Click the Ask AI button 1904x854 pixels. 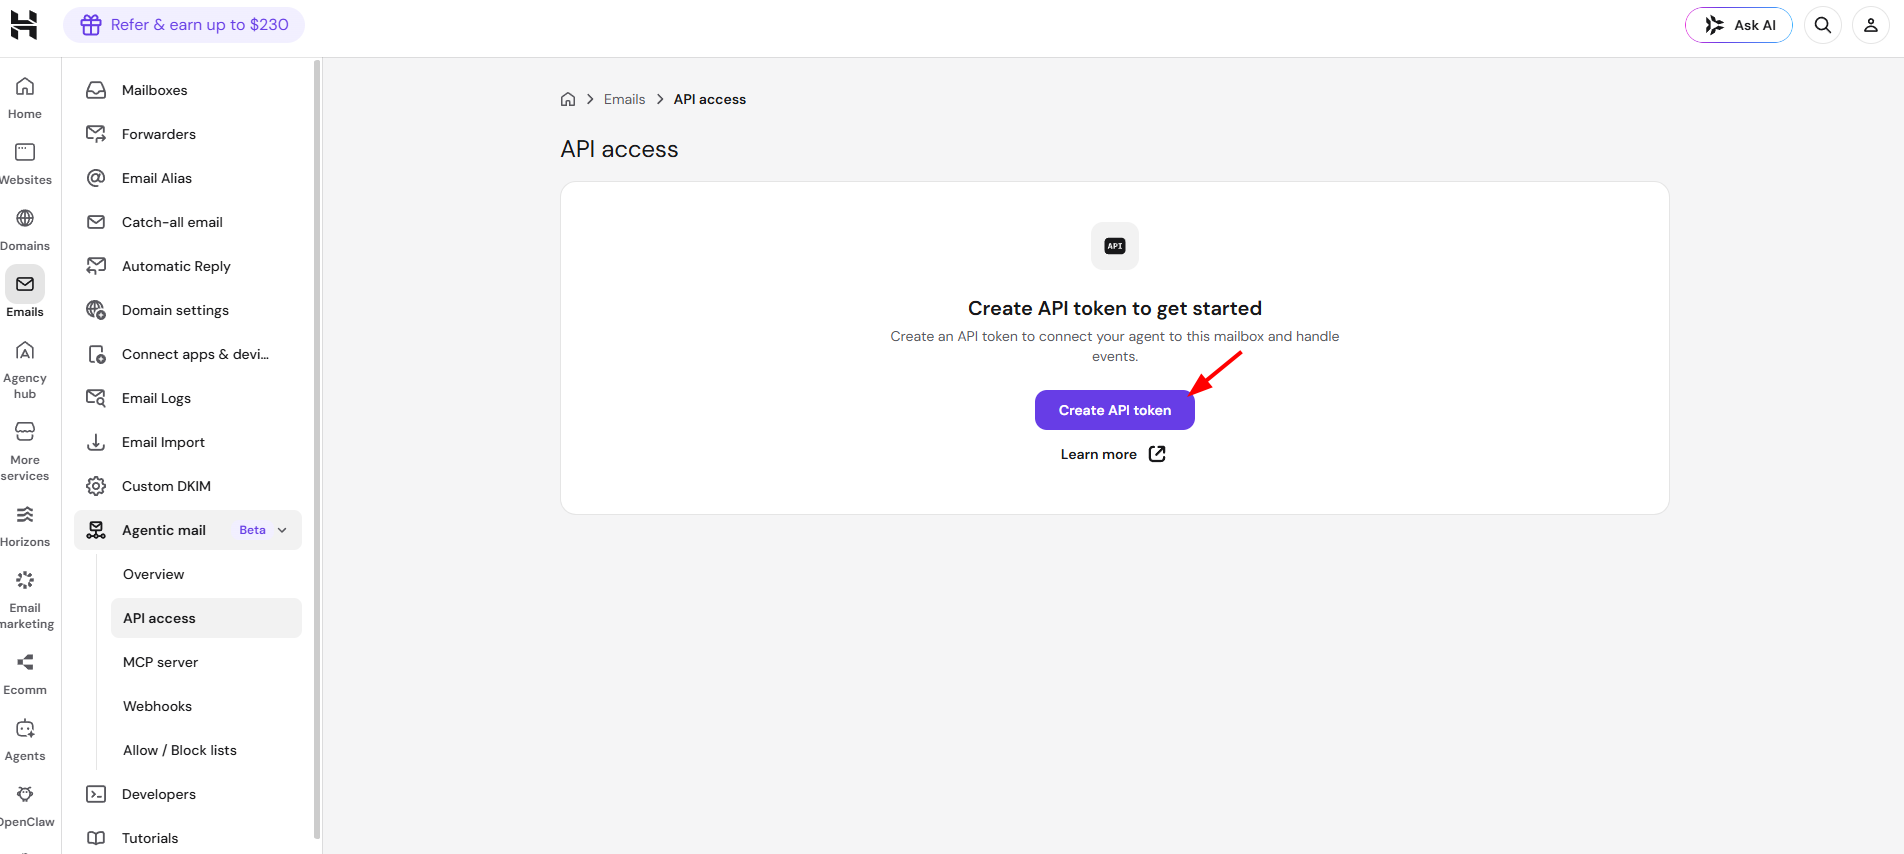pyautogui.click(x=1739, y=25)
